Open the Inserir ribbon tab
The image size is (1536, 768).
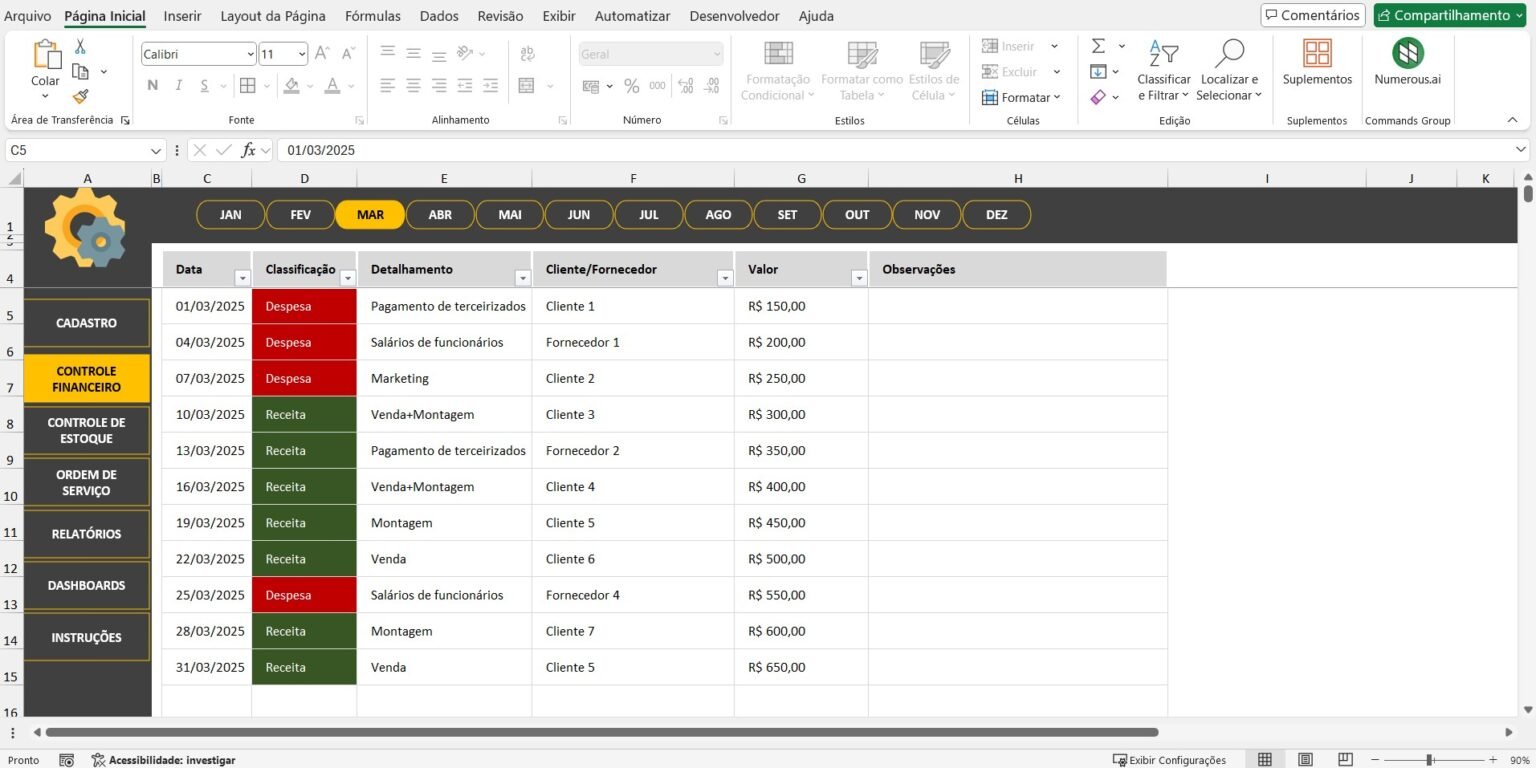[182, 16]
